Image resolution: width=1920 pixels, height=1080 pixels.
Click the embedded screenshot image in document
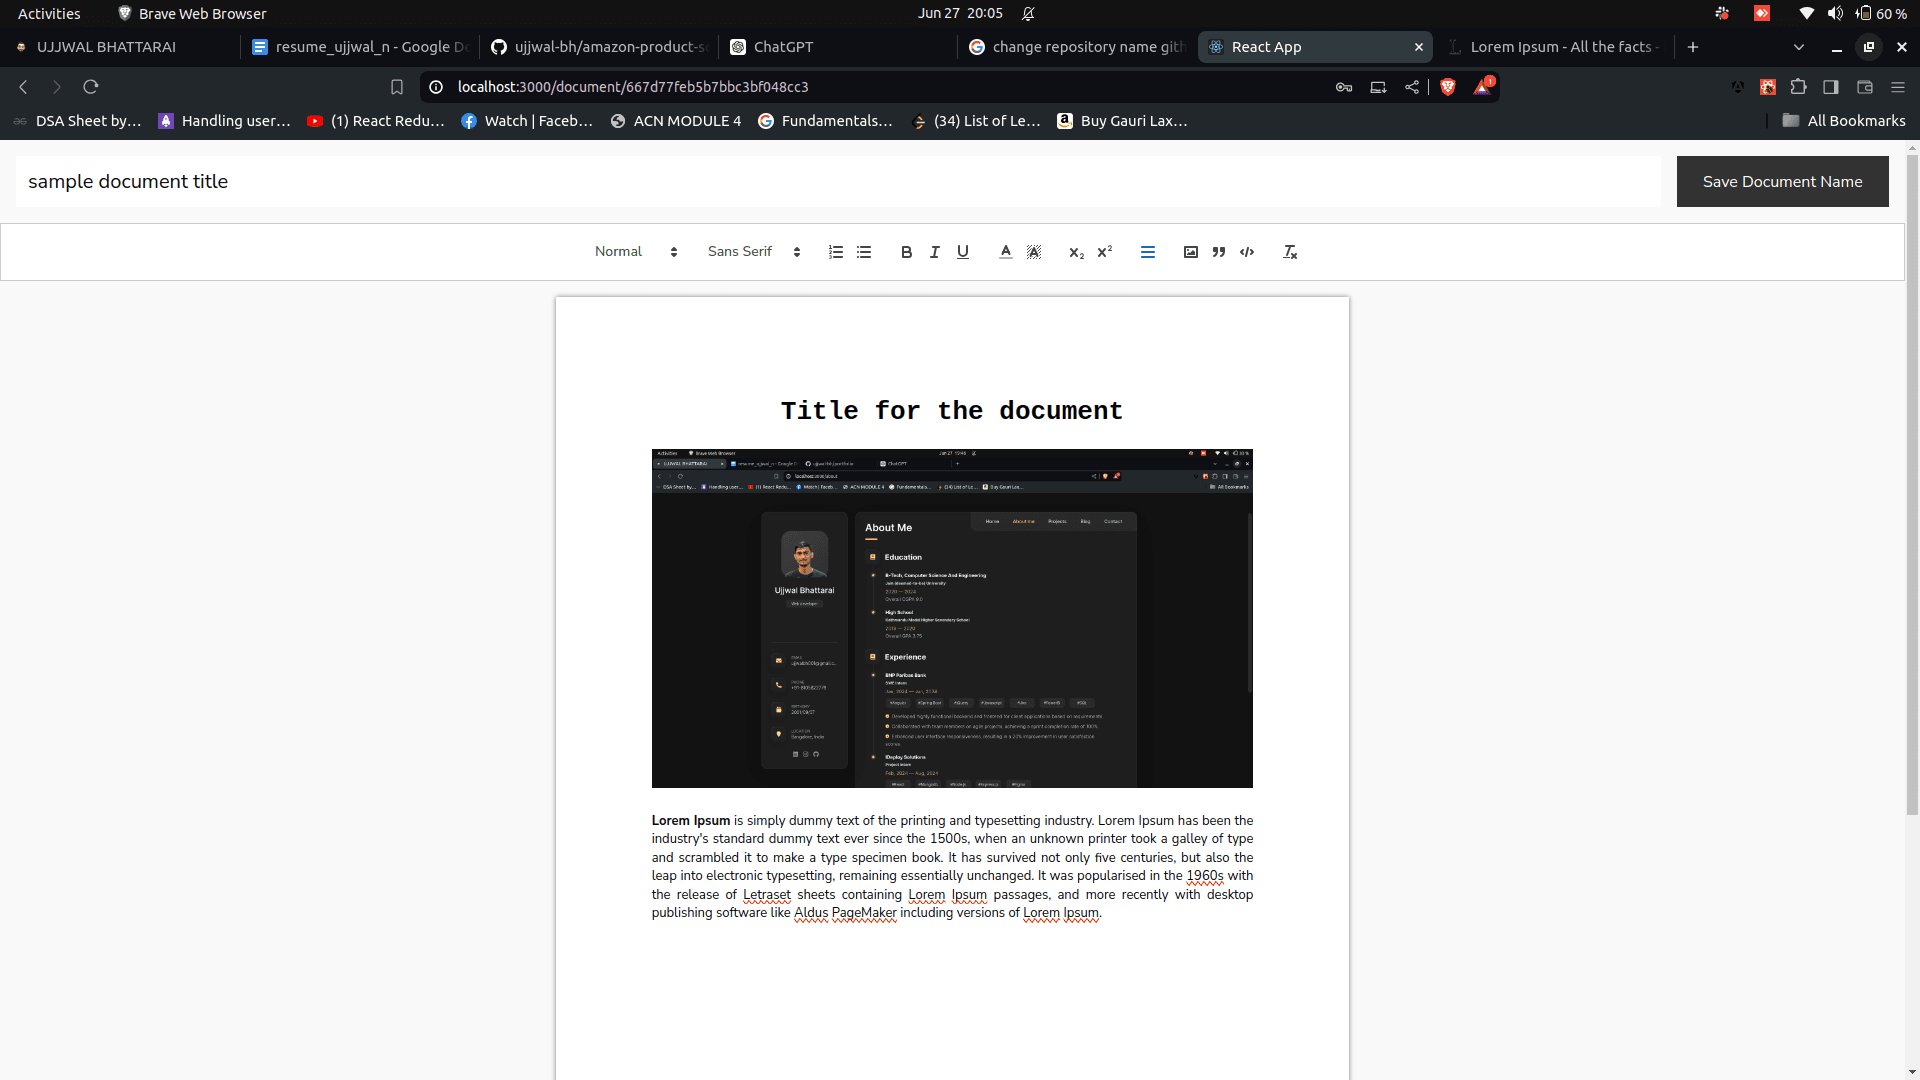[x=952, y=618]
